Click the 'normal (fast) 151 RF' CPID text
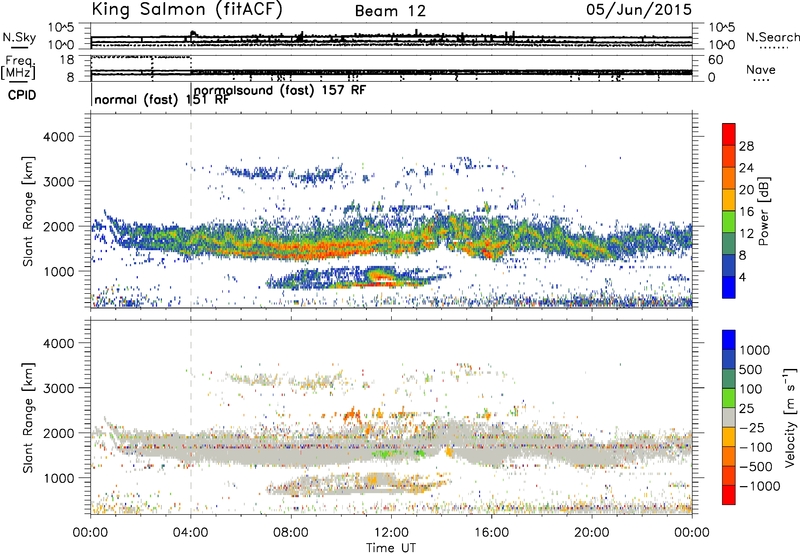This screenshot has height=554, width=800. [161, 100]
